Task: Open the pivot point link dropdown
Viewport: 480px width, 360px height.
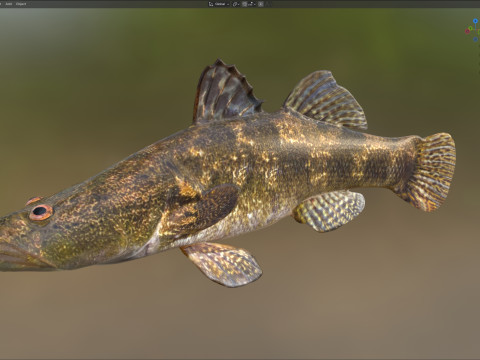Action: coord(236,4)
